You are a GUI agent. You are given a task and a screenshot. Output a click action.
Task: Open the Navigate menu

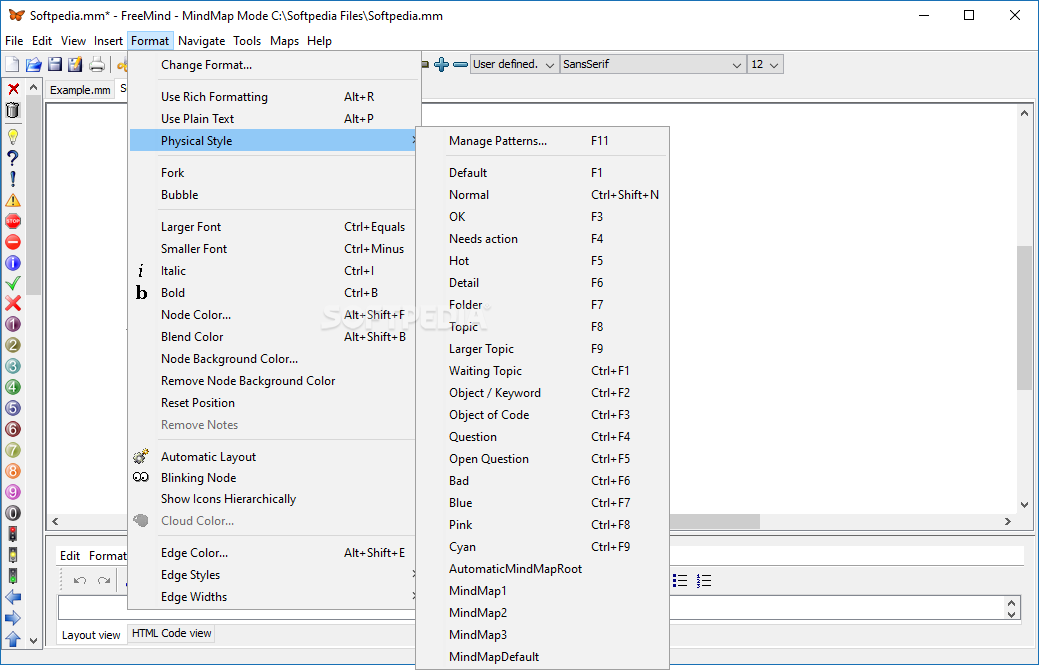pos(201,40)
